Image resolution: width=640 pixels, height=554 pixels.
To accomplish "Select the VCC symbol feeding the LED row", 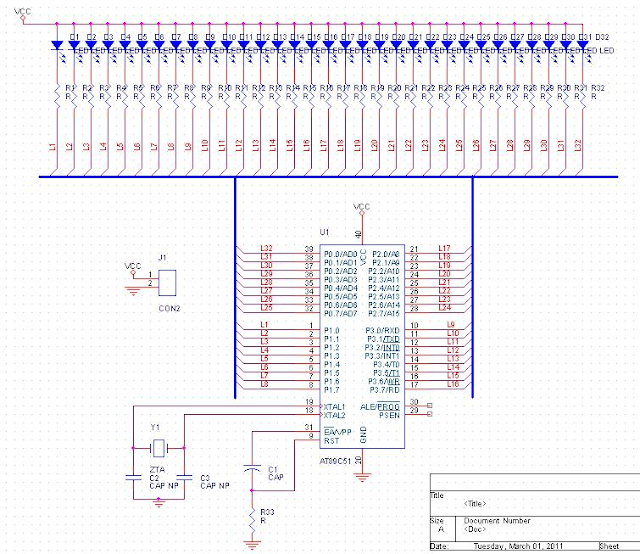I will coord(22,13).
